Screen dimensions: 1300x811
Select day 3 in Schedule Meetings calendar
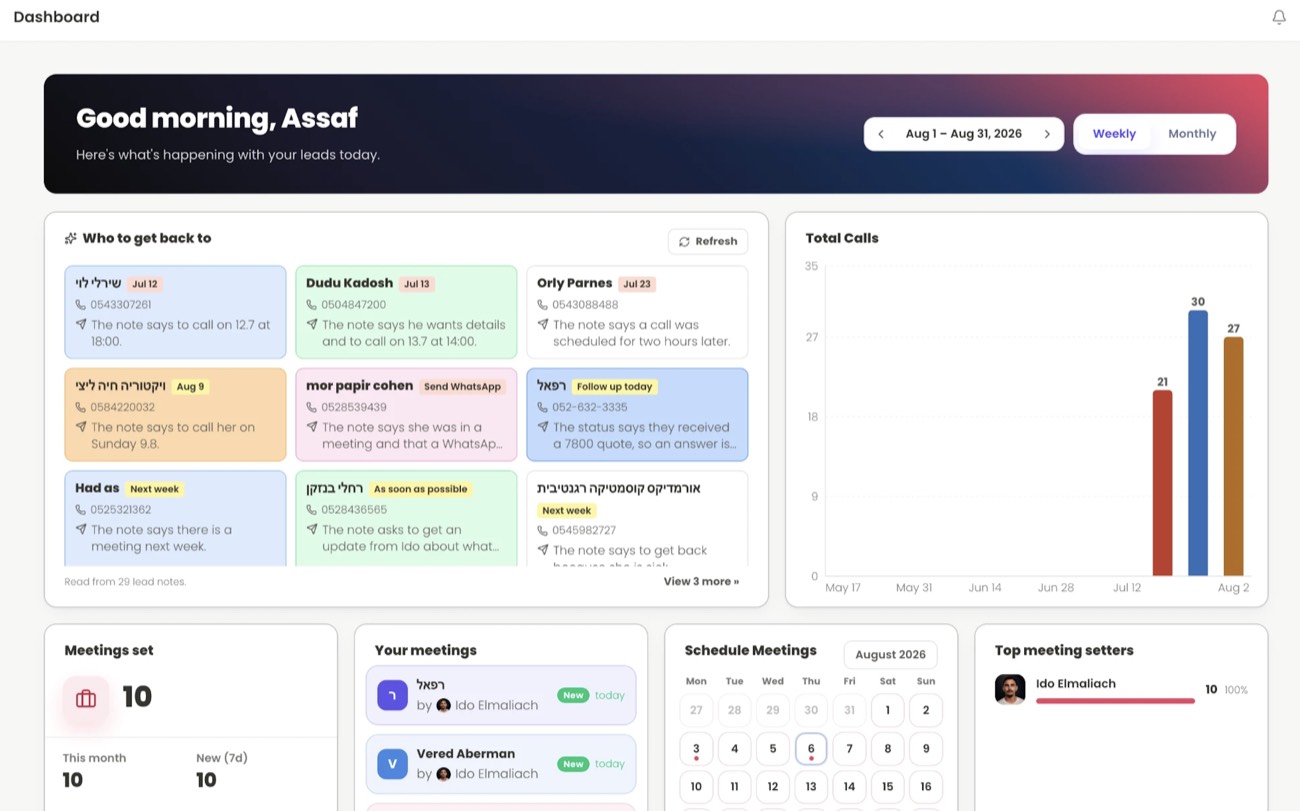tap(696, 749)
